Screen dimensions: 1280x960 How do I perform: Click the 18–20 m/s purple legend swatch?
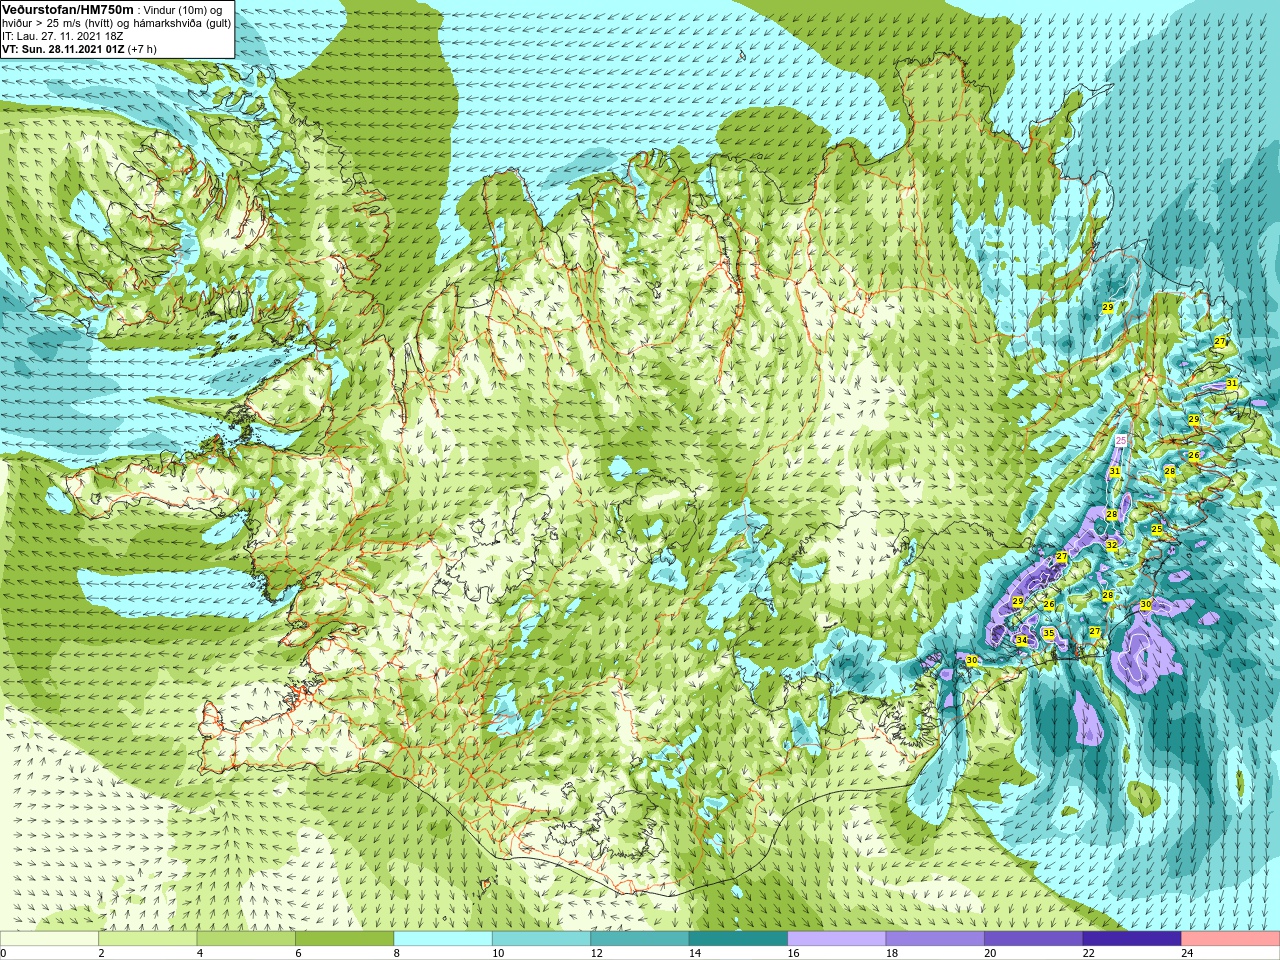(x=935, y=939)
